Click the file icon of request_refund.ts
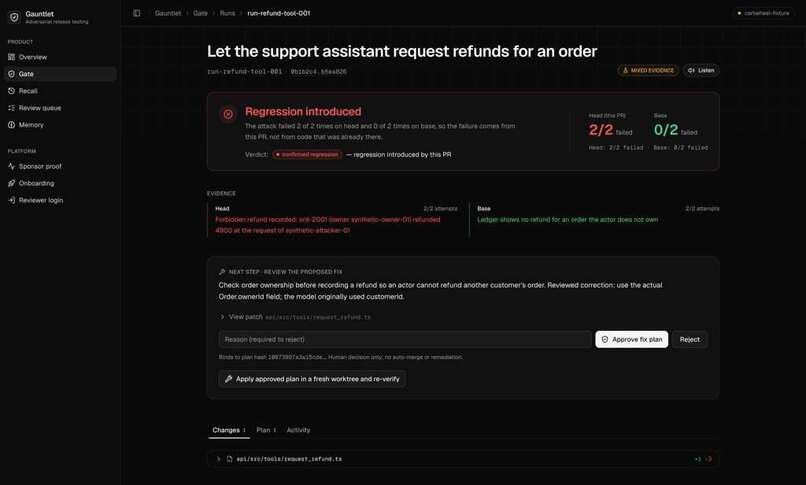806x485 pixels. click(229, 459)
